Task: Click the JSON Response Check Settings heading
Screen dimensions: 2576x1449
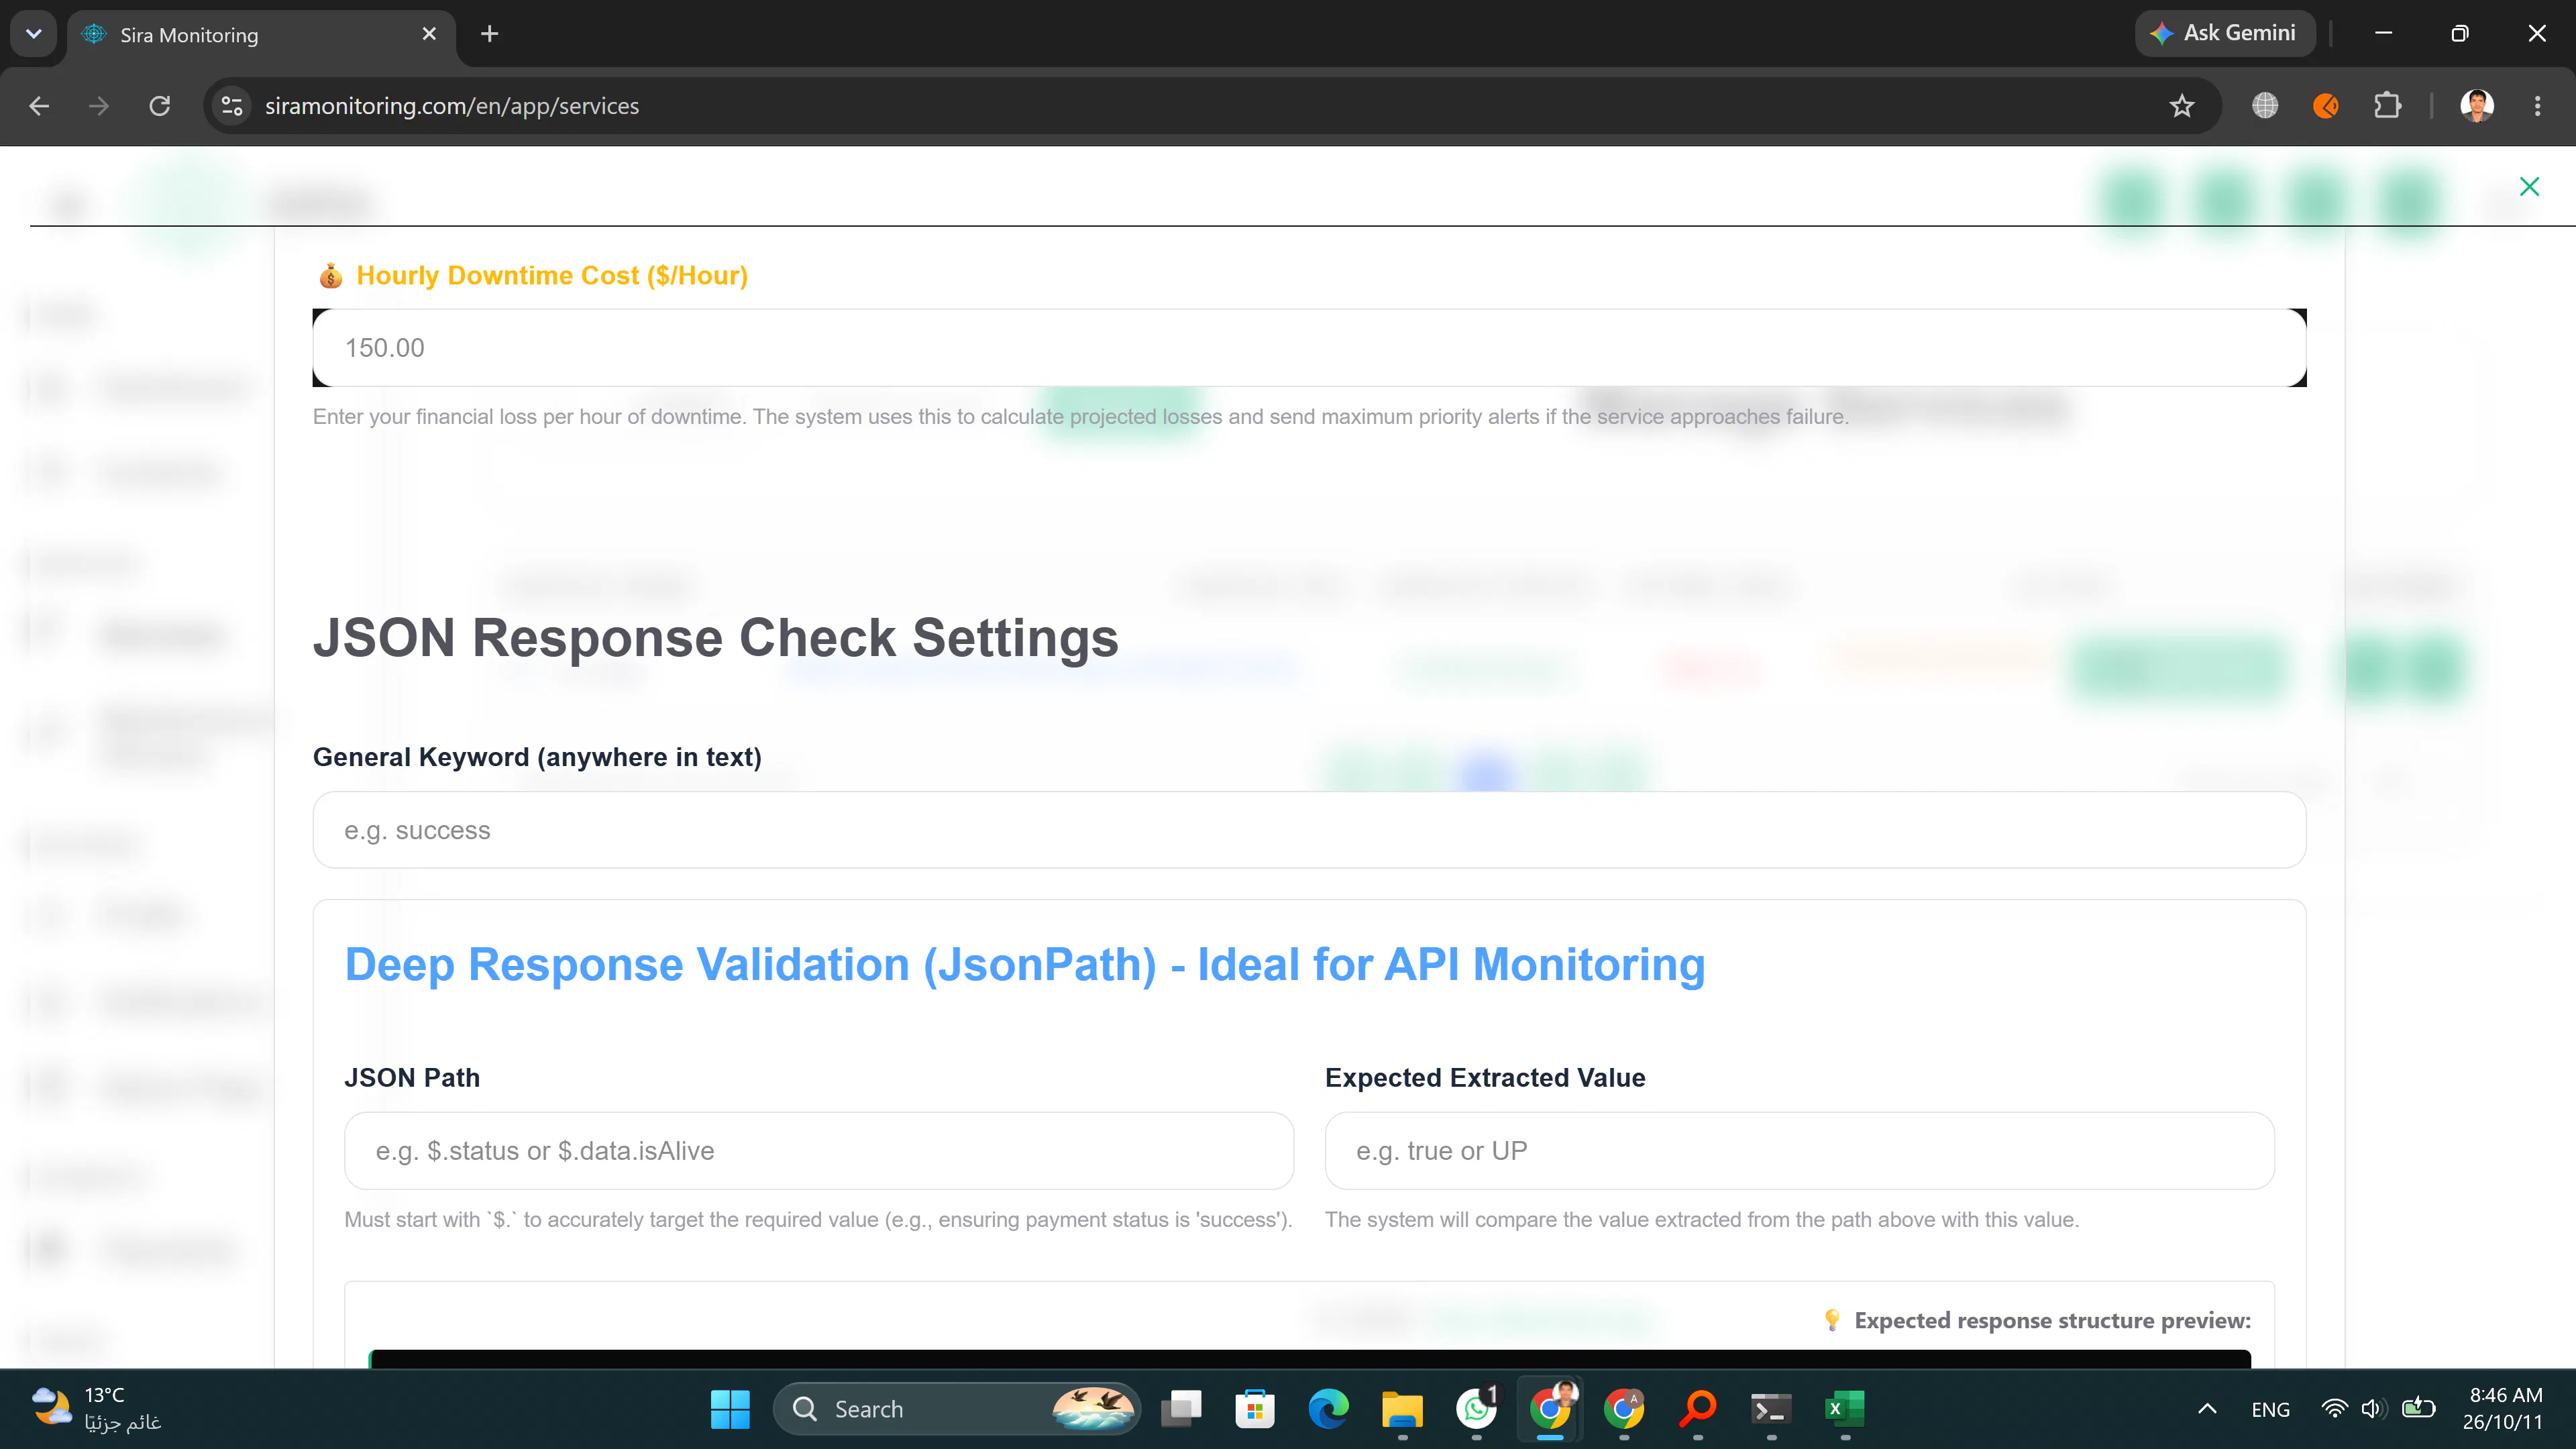Action: (716, 638)
